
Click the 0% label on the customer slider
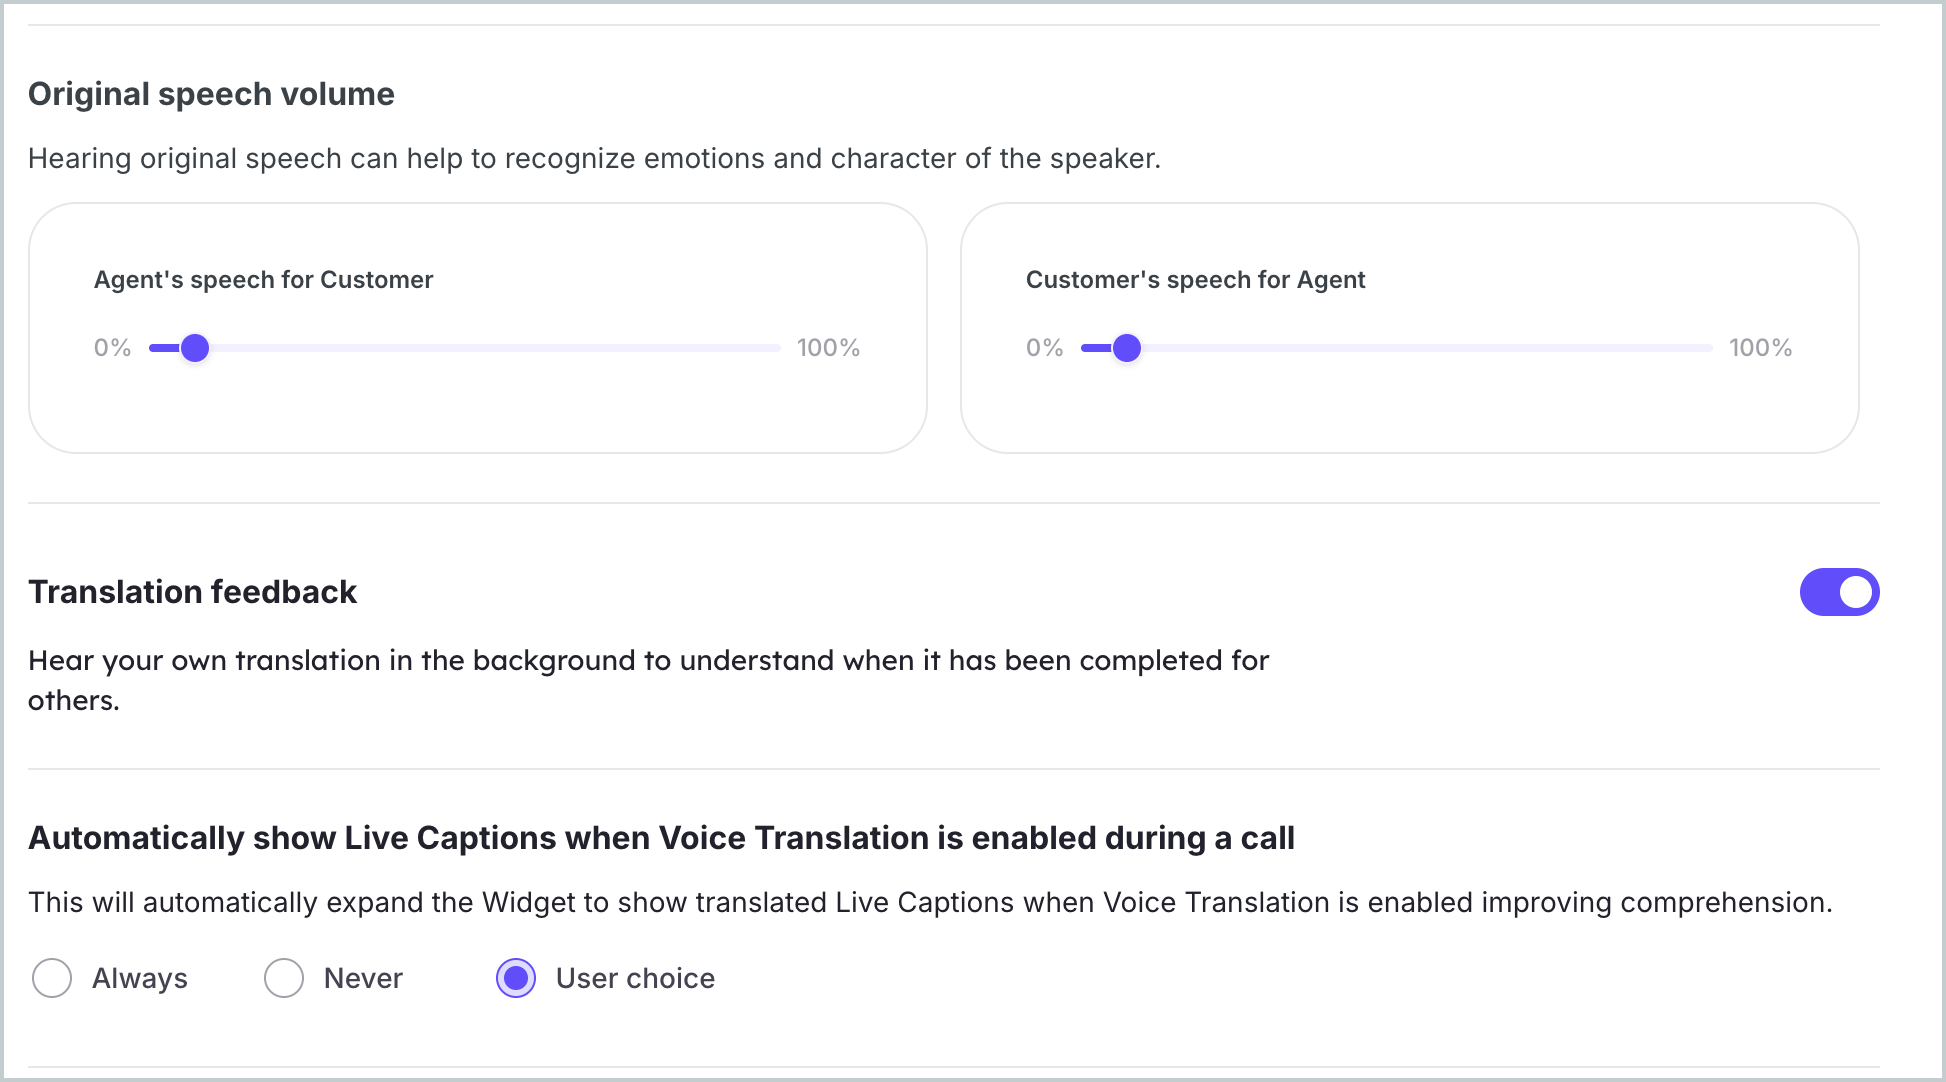[x=1044, y=347]
